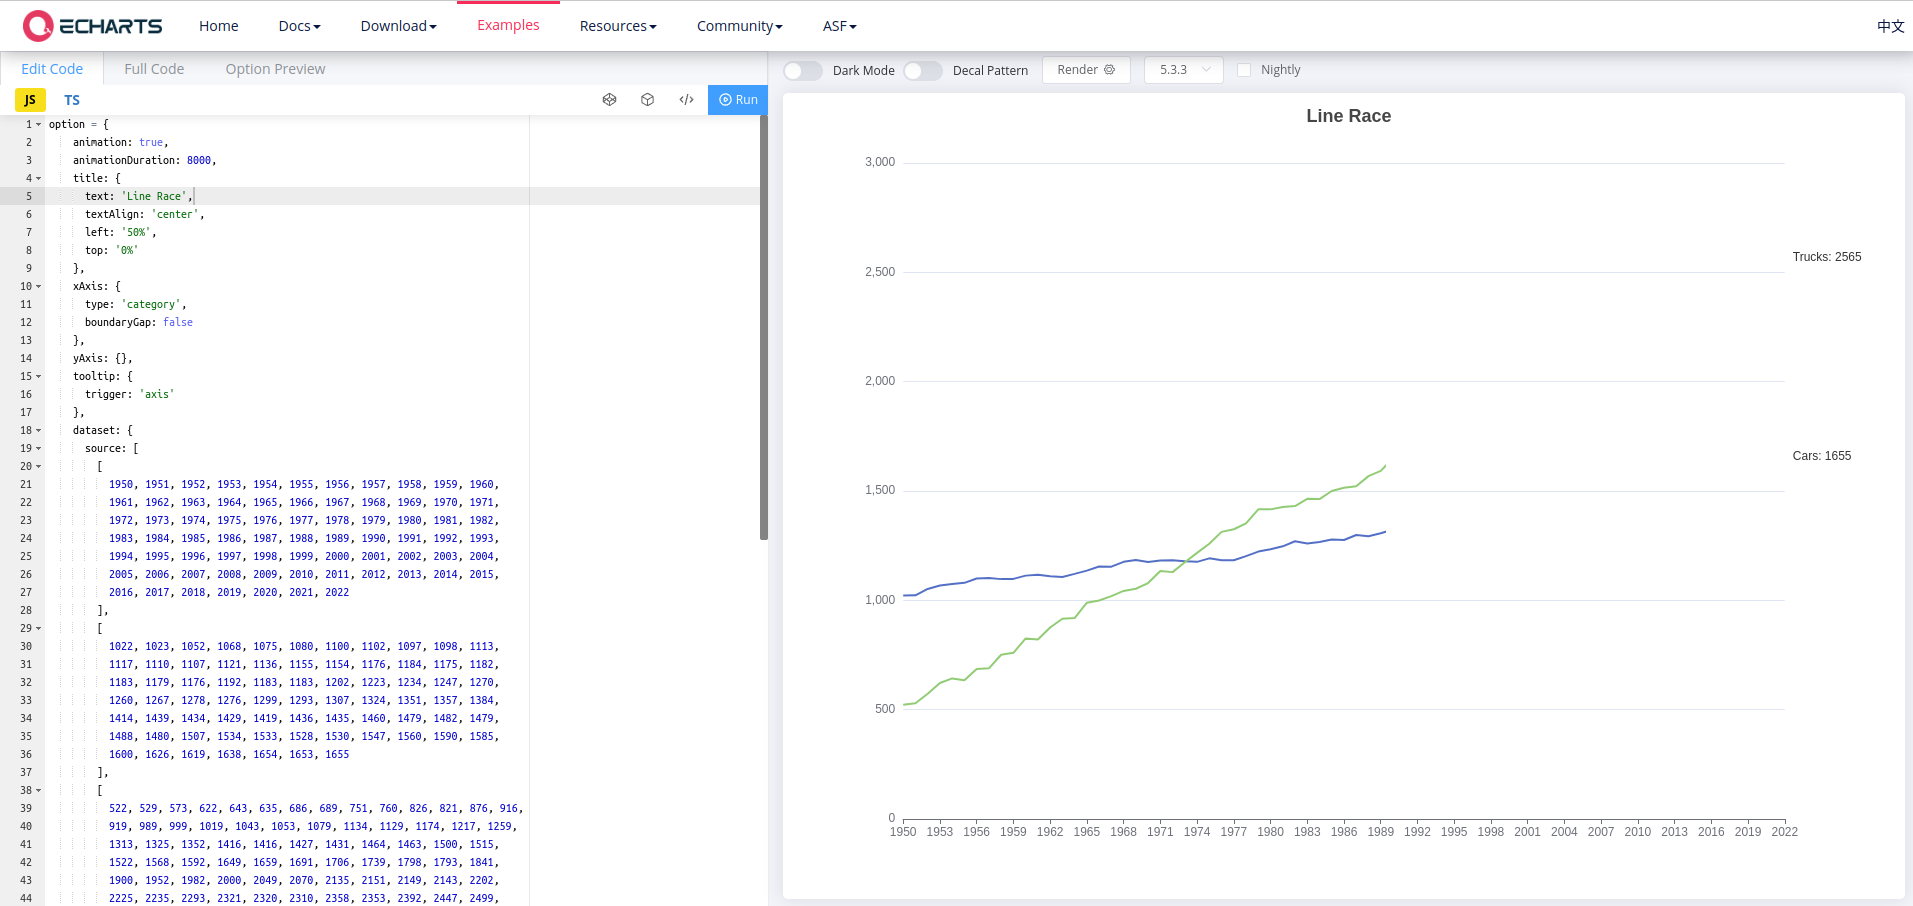Click the CodePen export icon
The width and height of the screenshot is (1913, 906).
(x=610, y=100)
